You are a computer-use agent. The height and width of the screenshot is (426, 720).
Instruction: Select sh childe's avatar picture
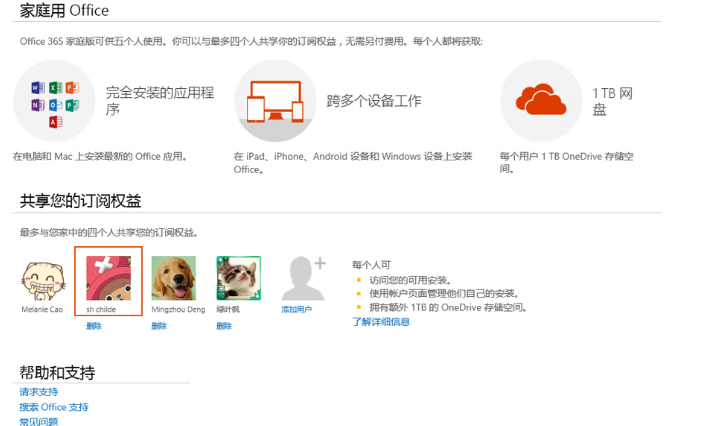(108, 278)
